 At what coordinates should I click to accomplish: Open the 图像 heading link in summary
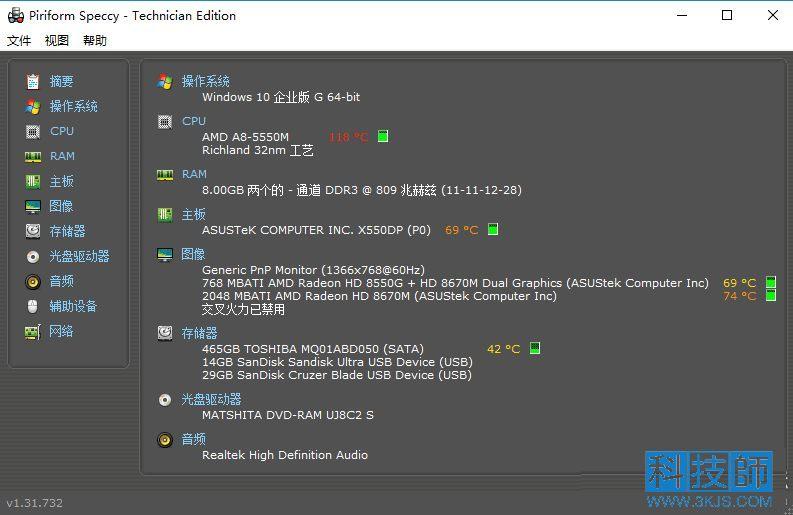[193, 254]
